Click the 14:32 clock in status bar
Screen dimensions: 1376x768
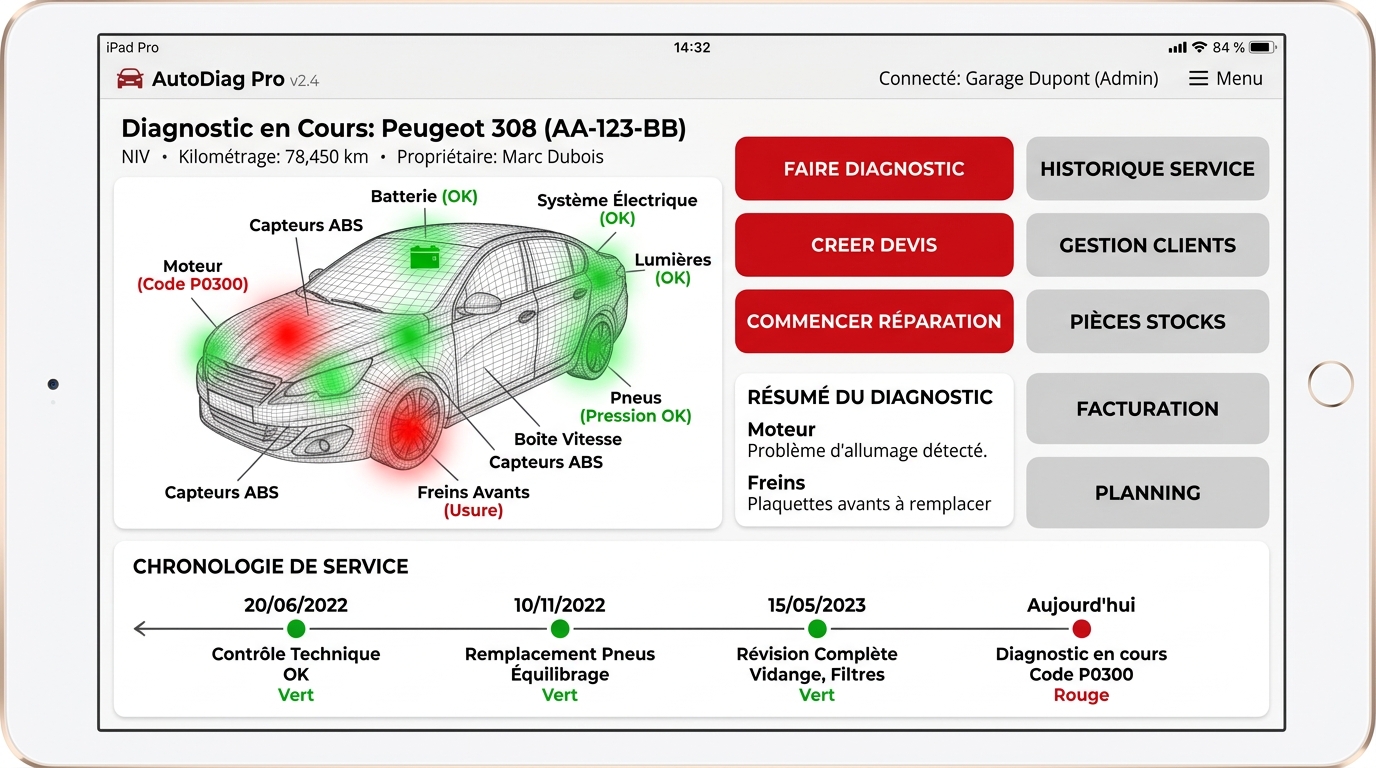tap(692, 47)
